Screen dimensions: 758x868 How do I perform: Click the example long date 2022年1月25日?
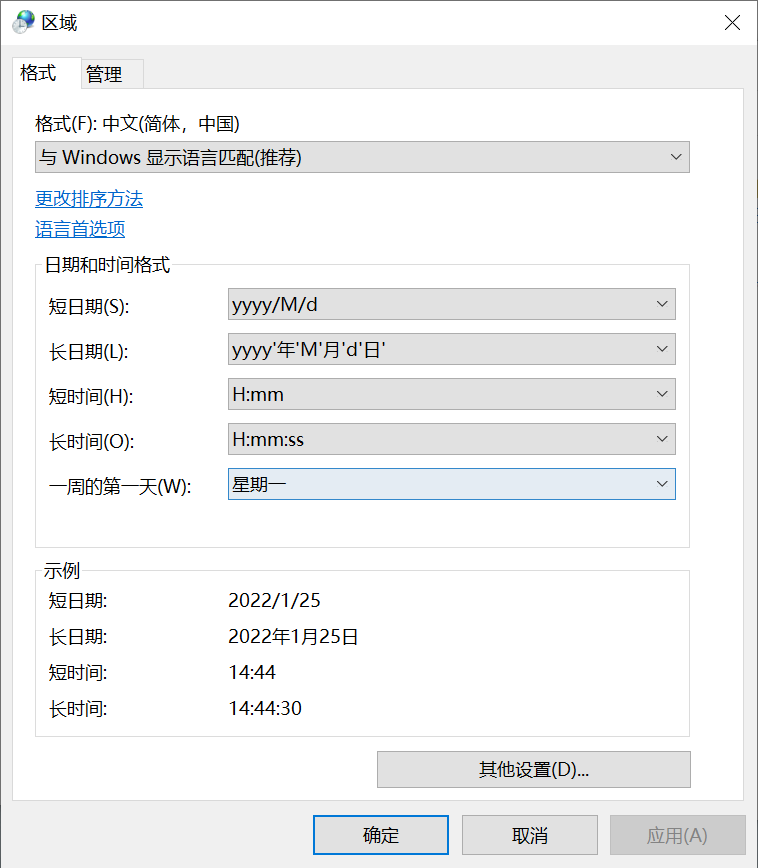pyautogui.click(x=293, y=636)
